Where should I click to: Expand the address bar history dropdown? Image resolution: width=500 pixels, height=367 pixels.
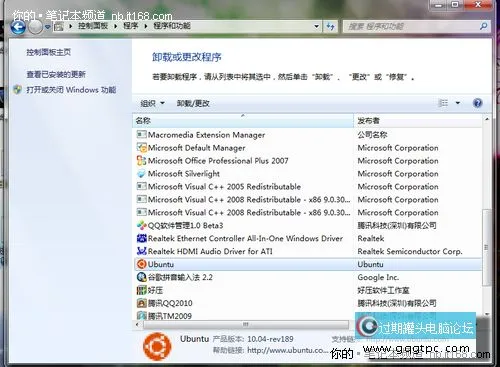(x=317, y=26)
